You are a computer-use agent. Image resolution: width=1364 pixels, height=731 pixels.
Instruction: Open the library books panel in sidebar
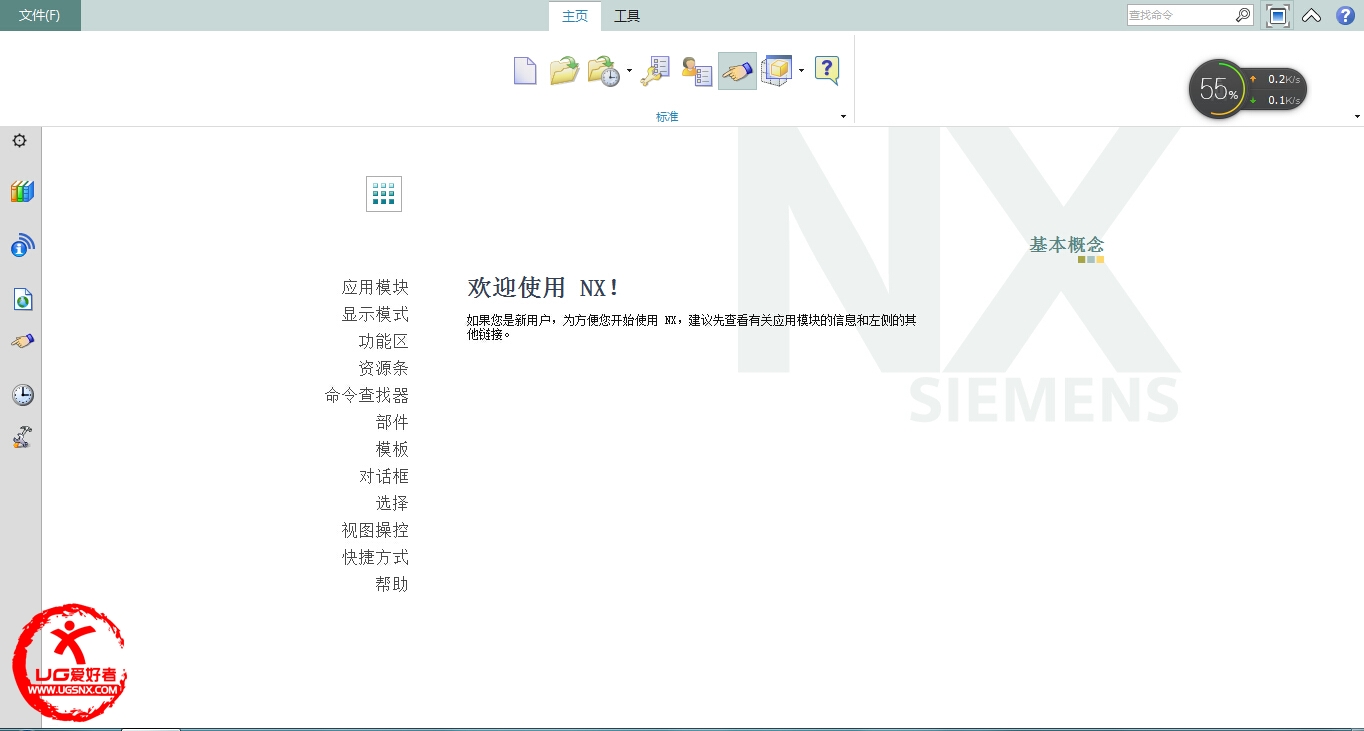22,191
